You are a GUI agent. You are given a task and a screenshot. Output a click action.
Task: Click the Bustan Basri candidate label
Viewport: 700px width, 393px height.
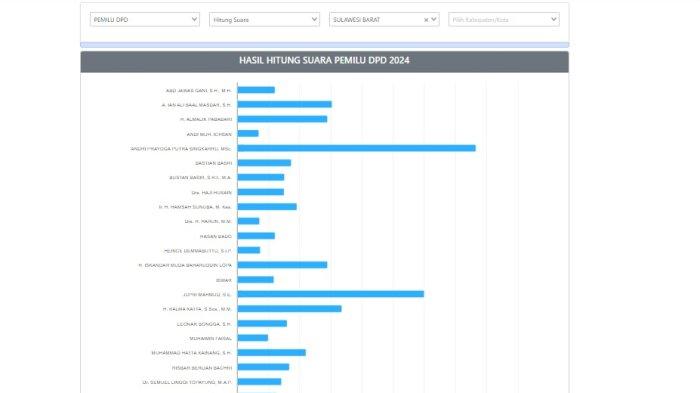200,178
